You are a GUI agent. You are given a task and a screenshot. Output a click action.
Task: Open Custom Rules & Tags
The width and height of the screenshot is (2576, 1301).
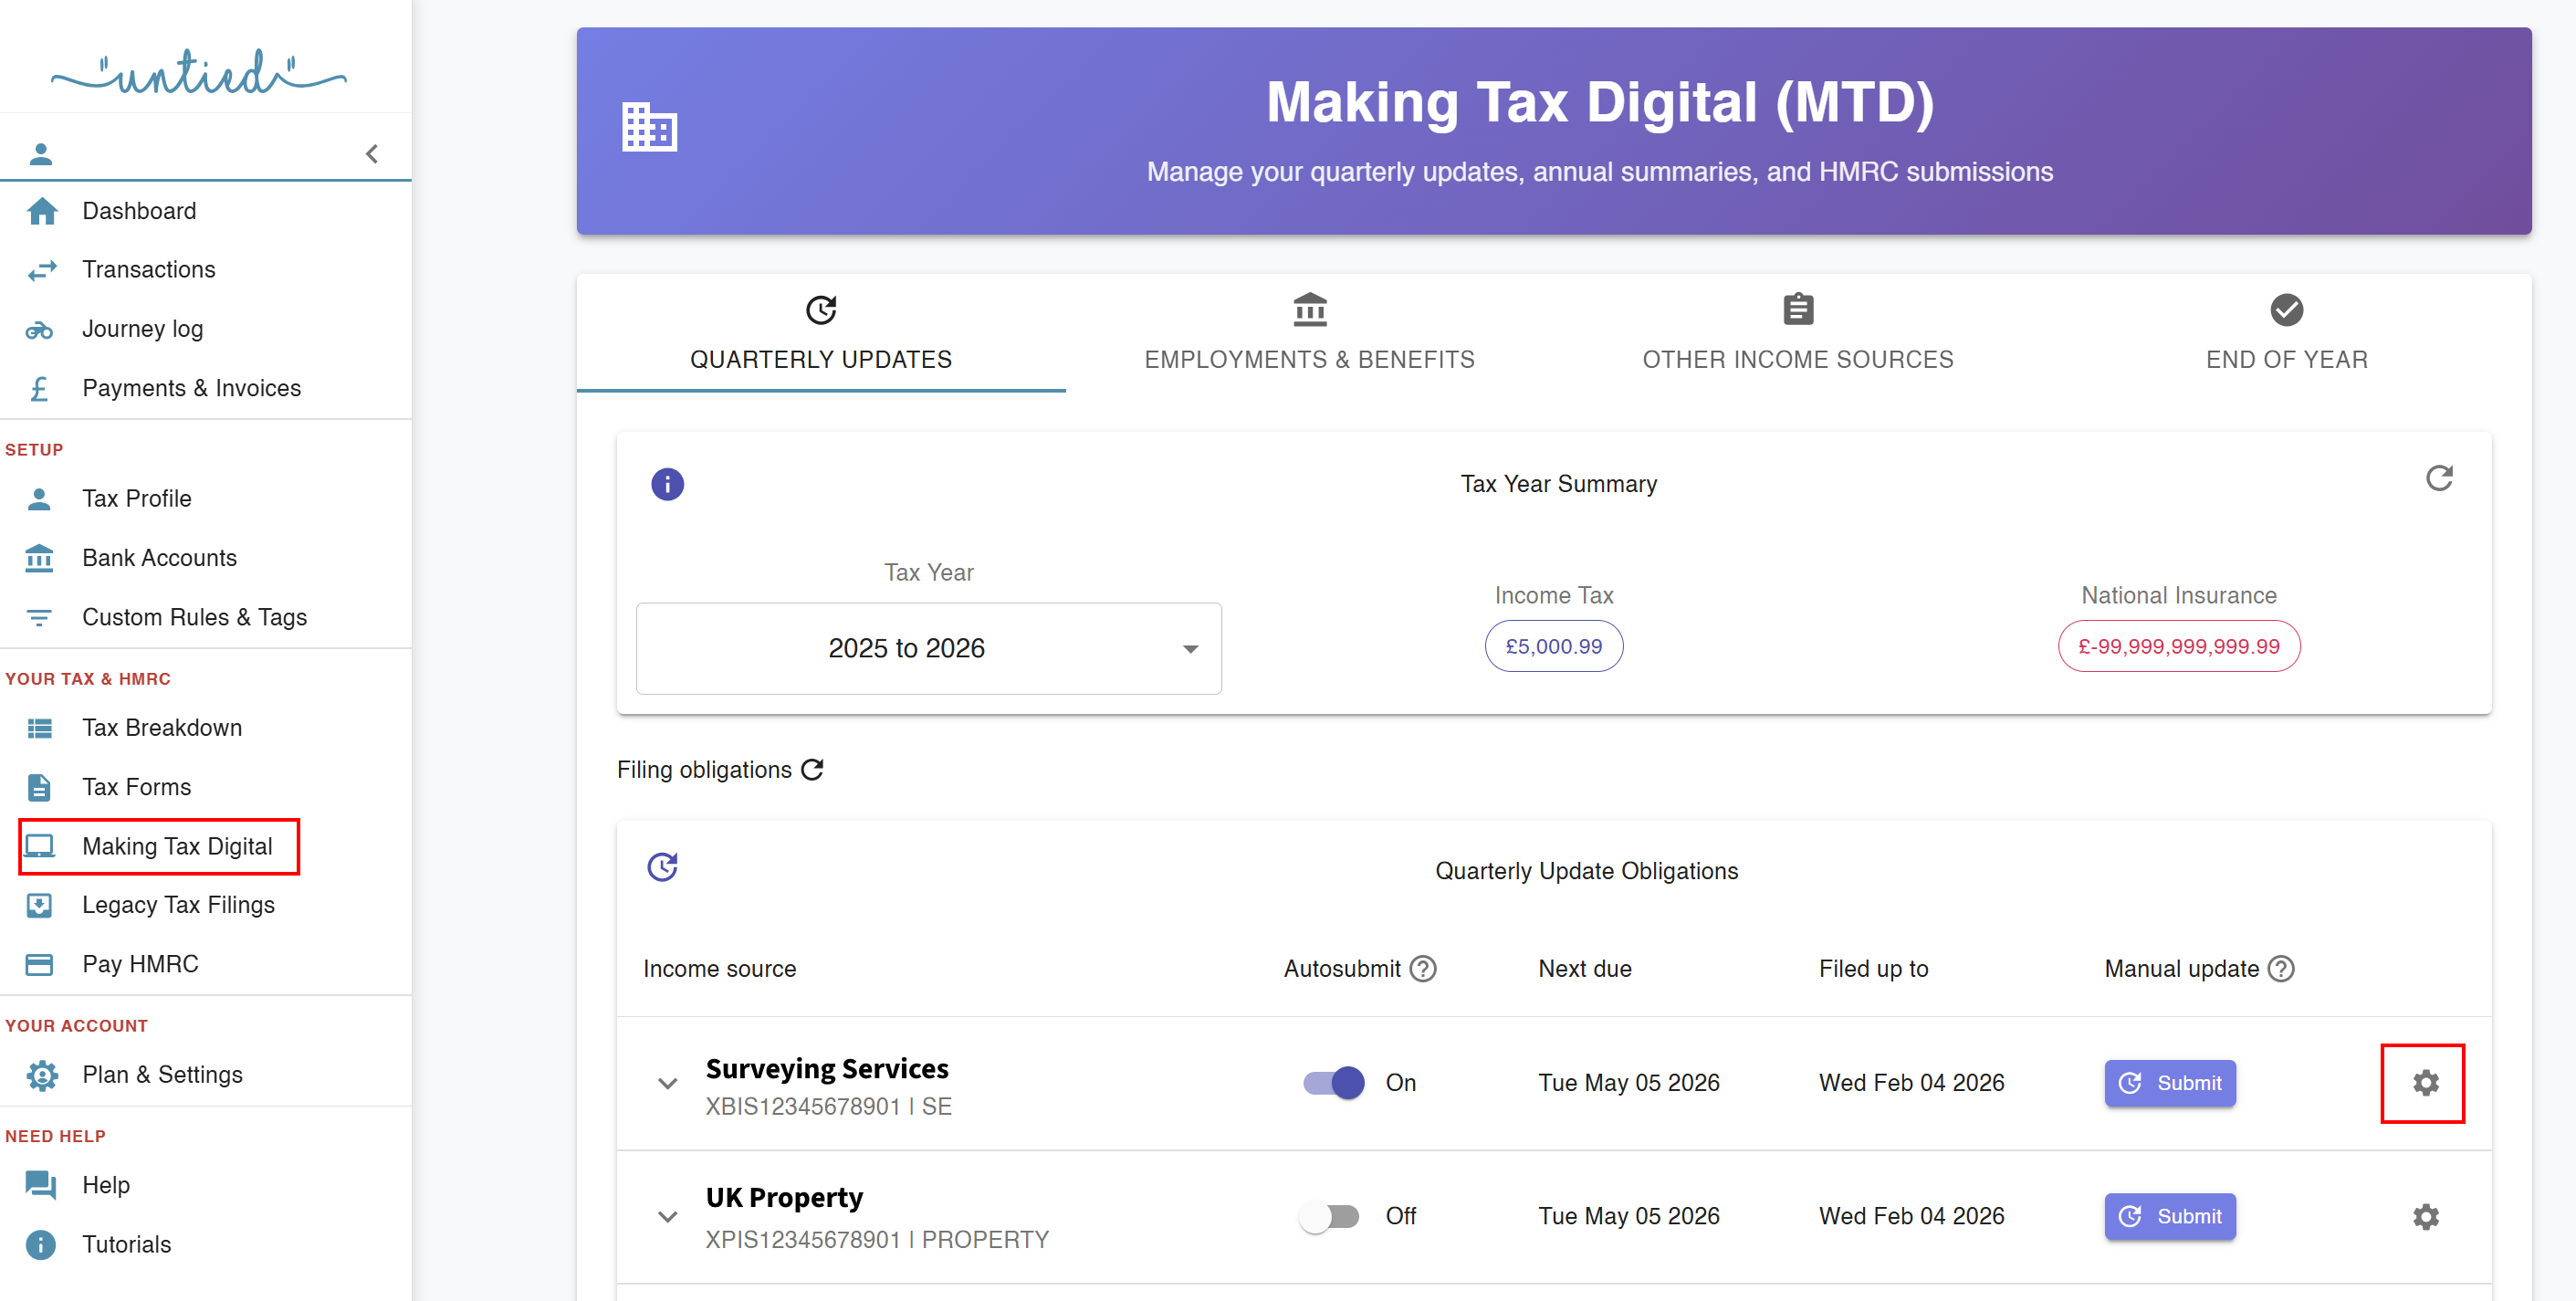click(195, 617)
